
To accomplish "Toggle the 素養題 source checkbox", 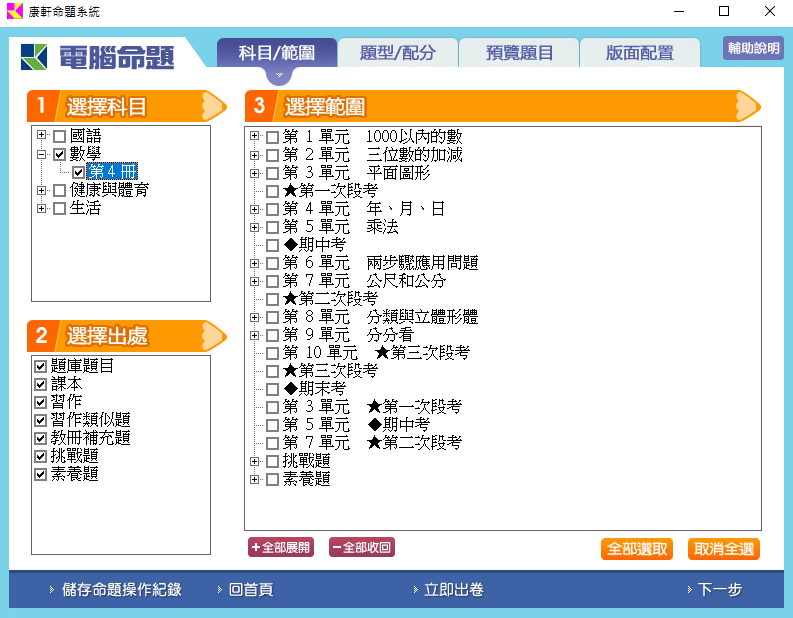I will 41,475.
